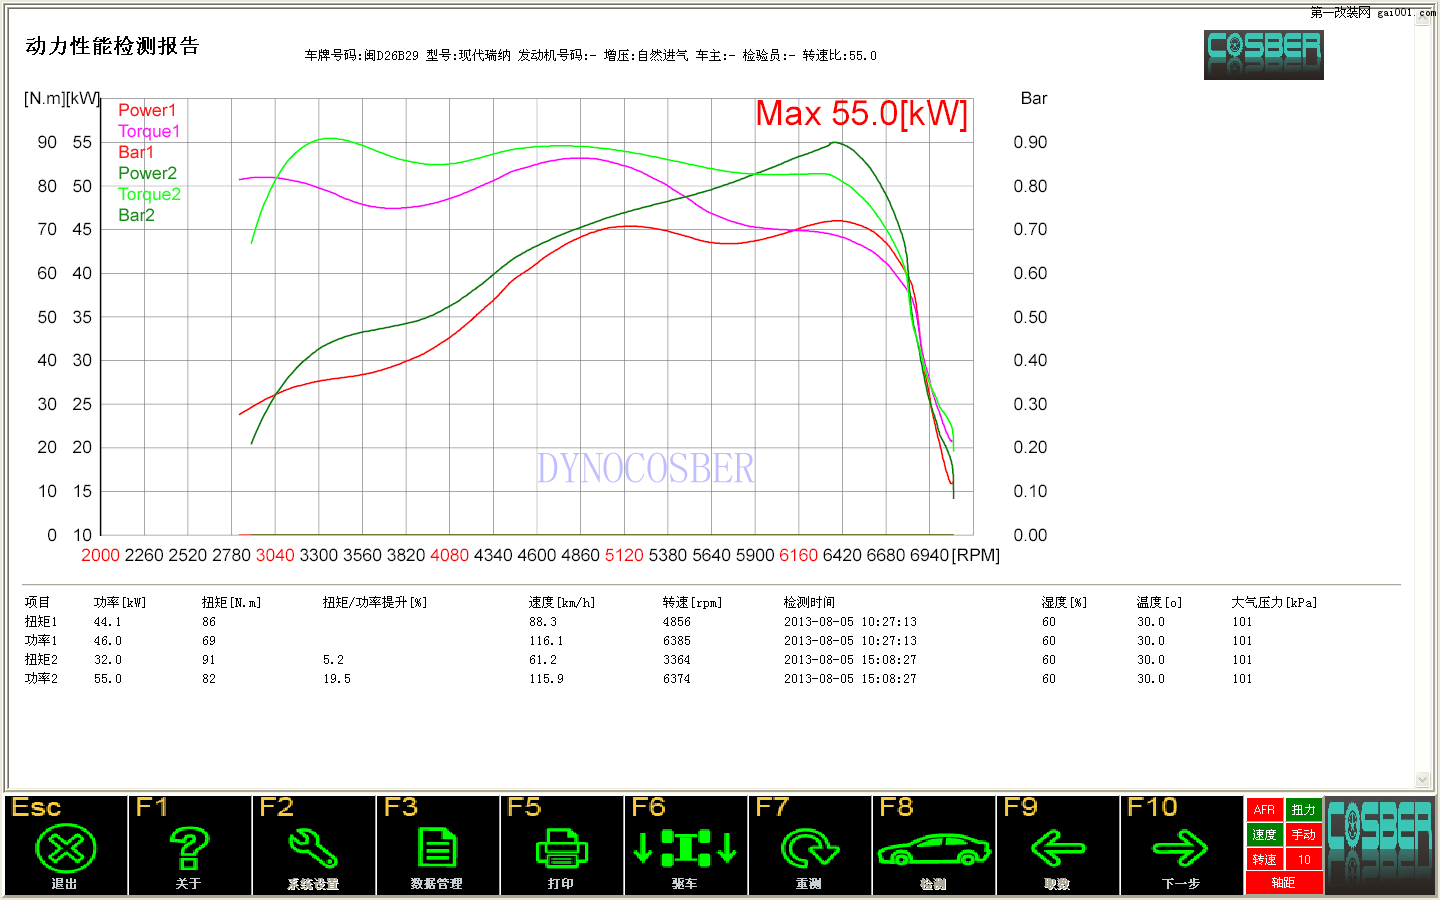The width and height of the screenshot is (1440, 900).
Task: Click the Max 55.0[kW] label
Action: 862,114
